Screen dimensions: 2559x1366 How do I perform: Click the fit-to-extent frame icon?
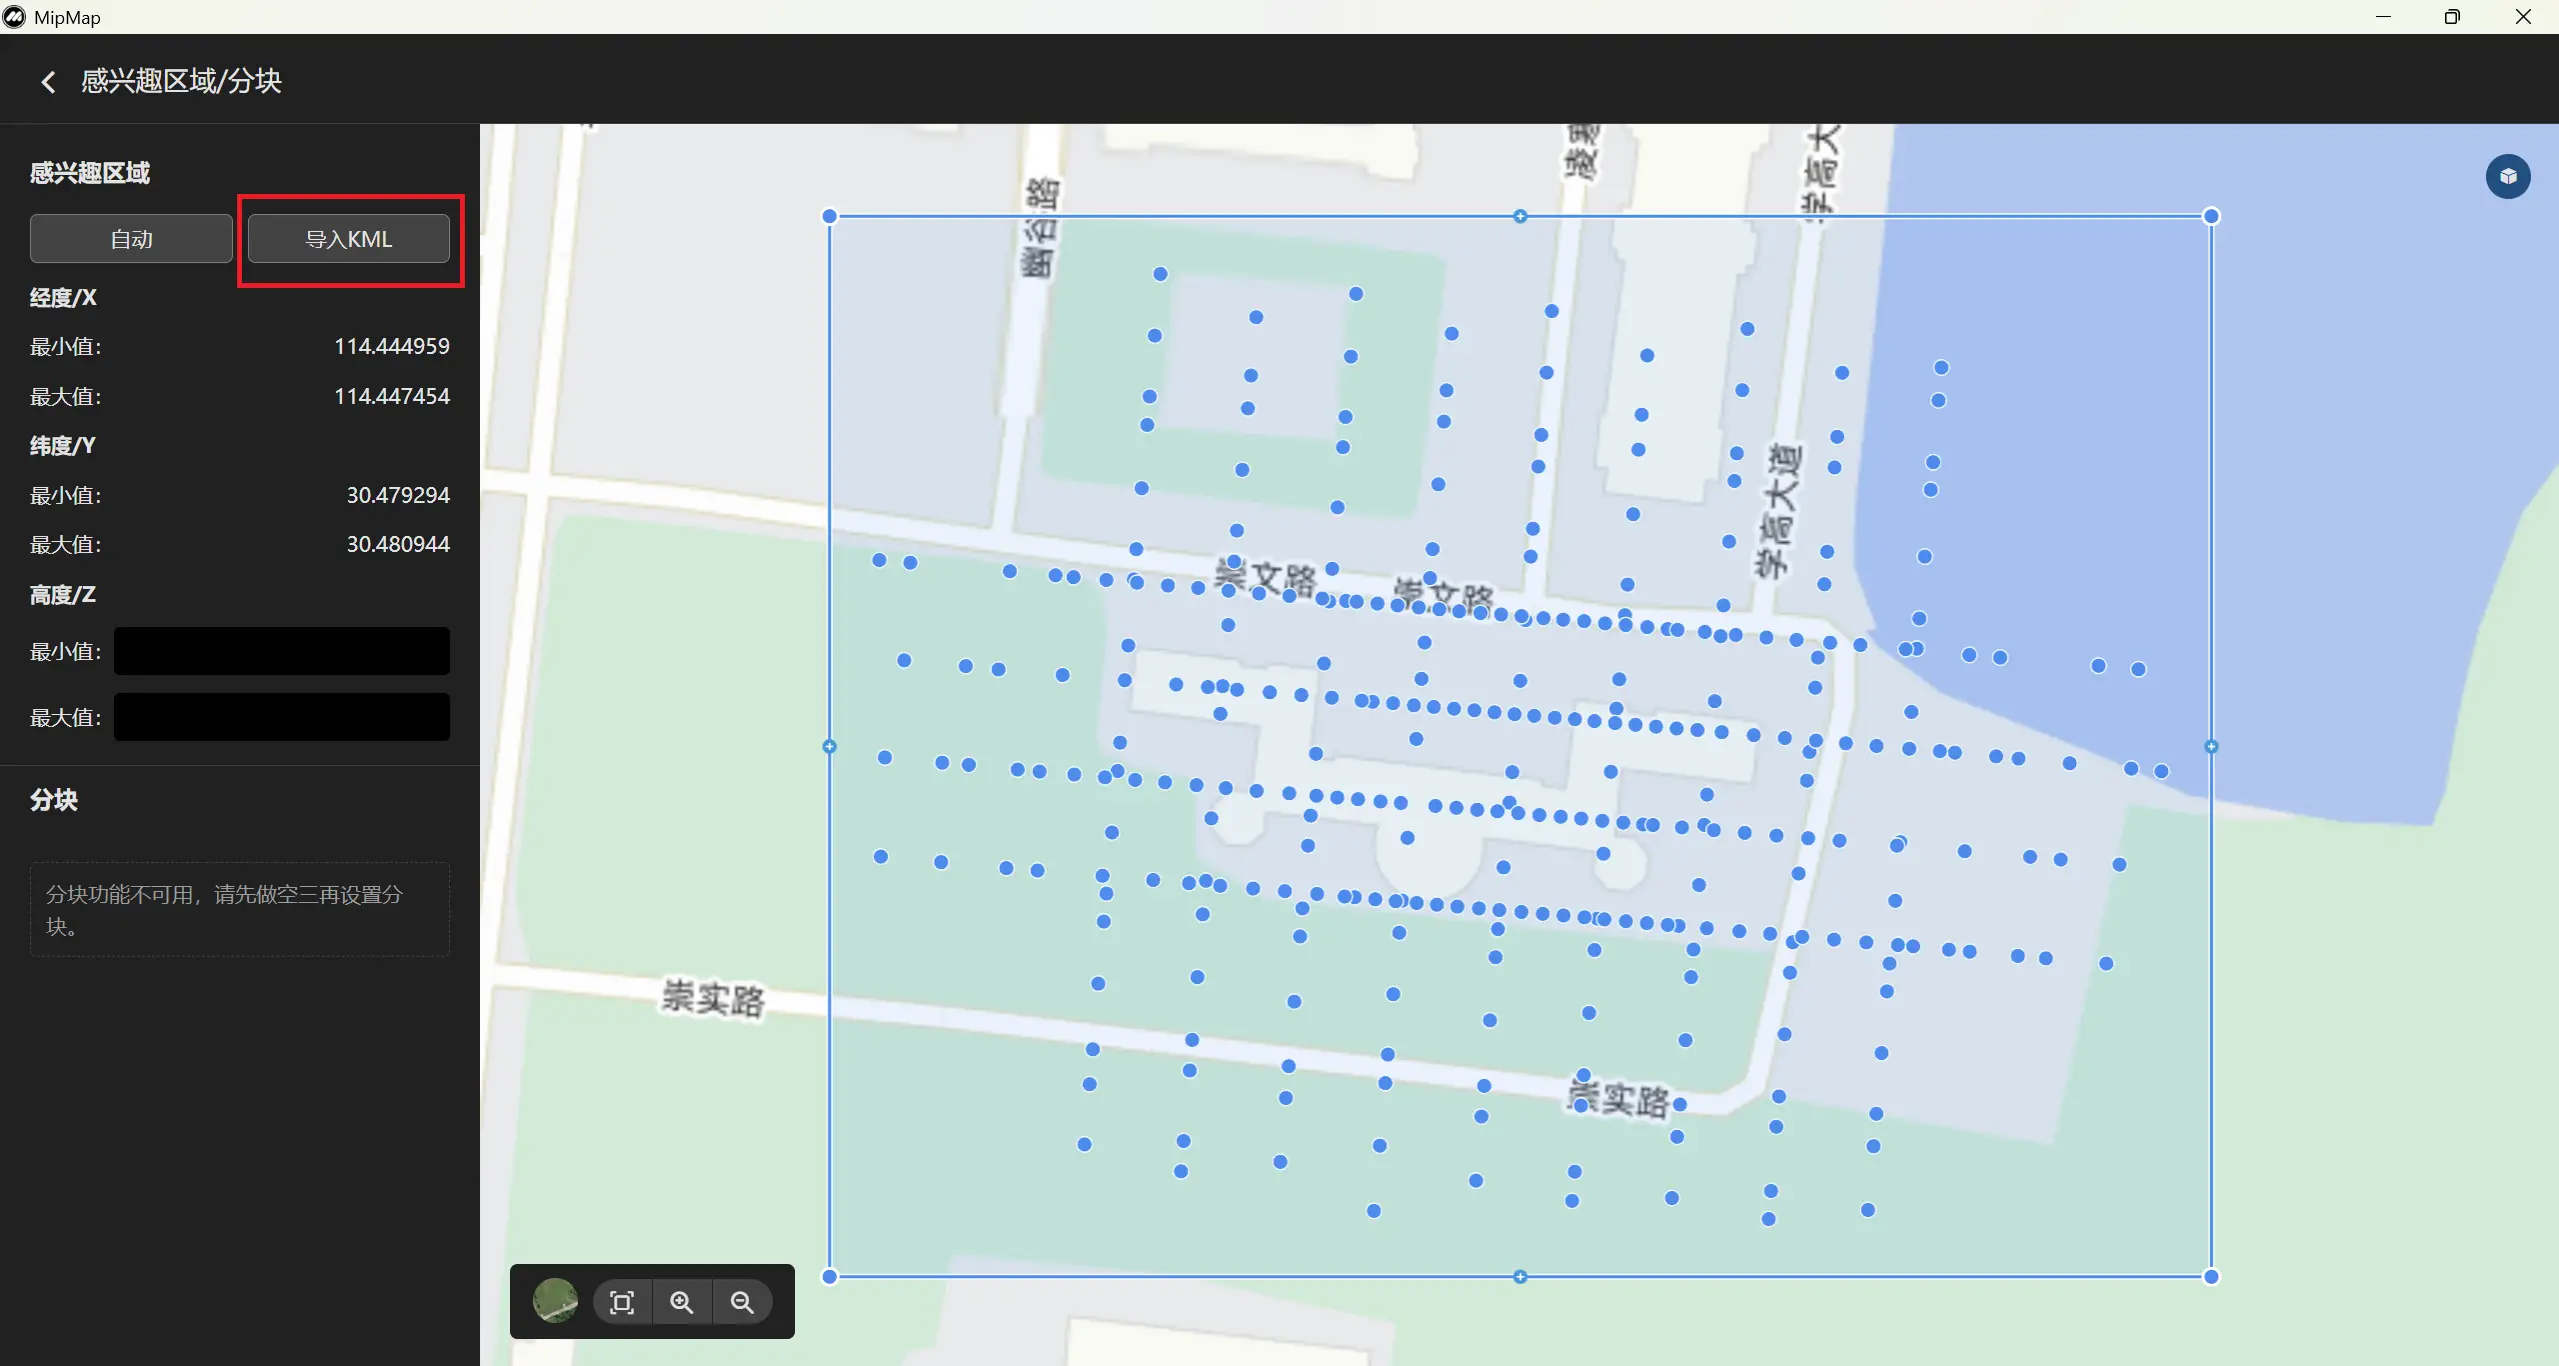(622, 1302)
